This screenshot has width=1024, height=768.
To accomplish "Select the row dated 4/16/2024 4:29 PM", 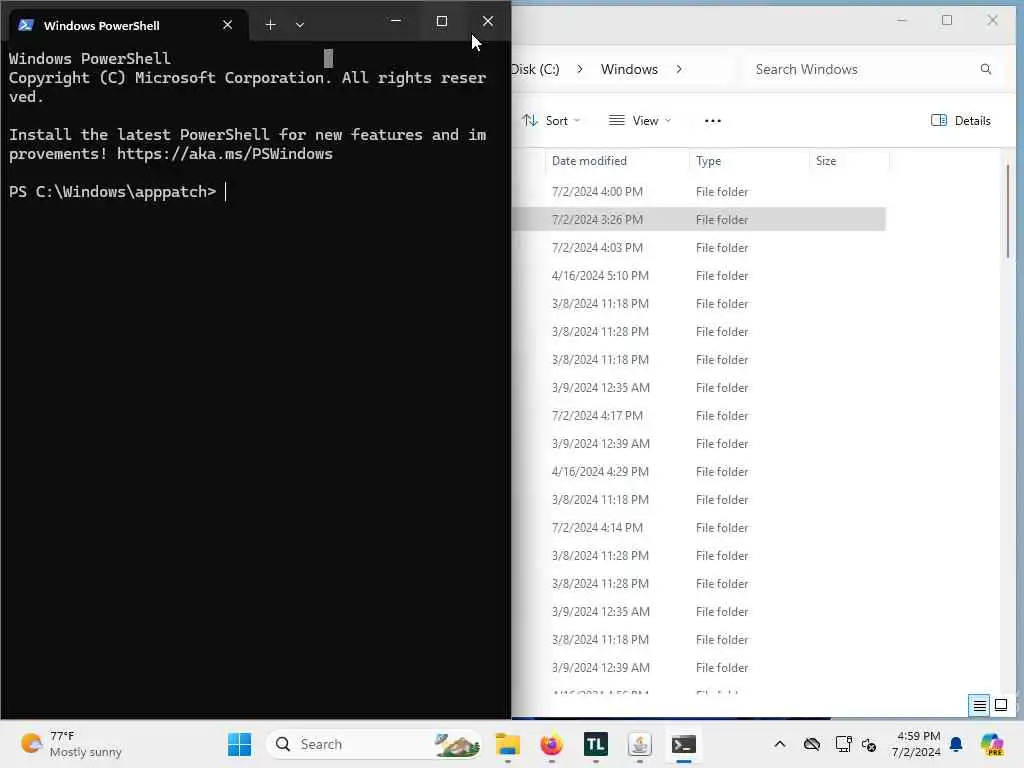I will click(698, 472).
